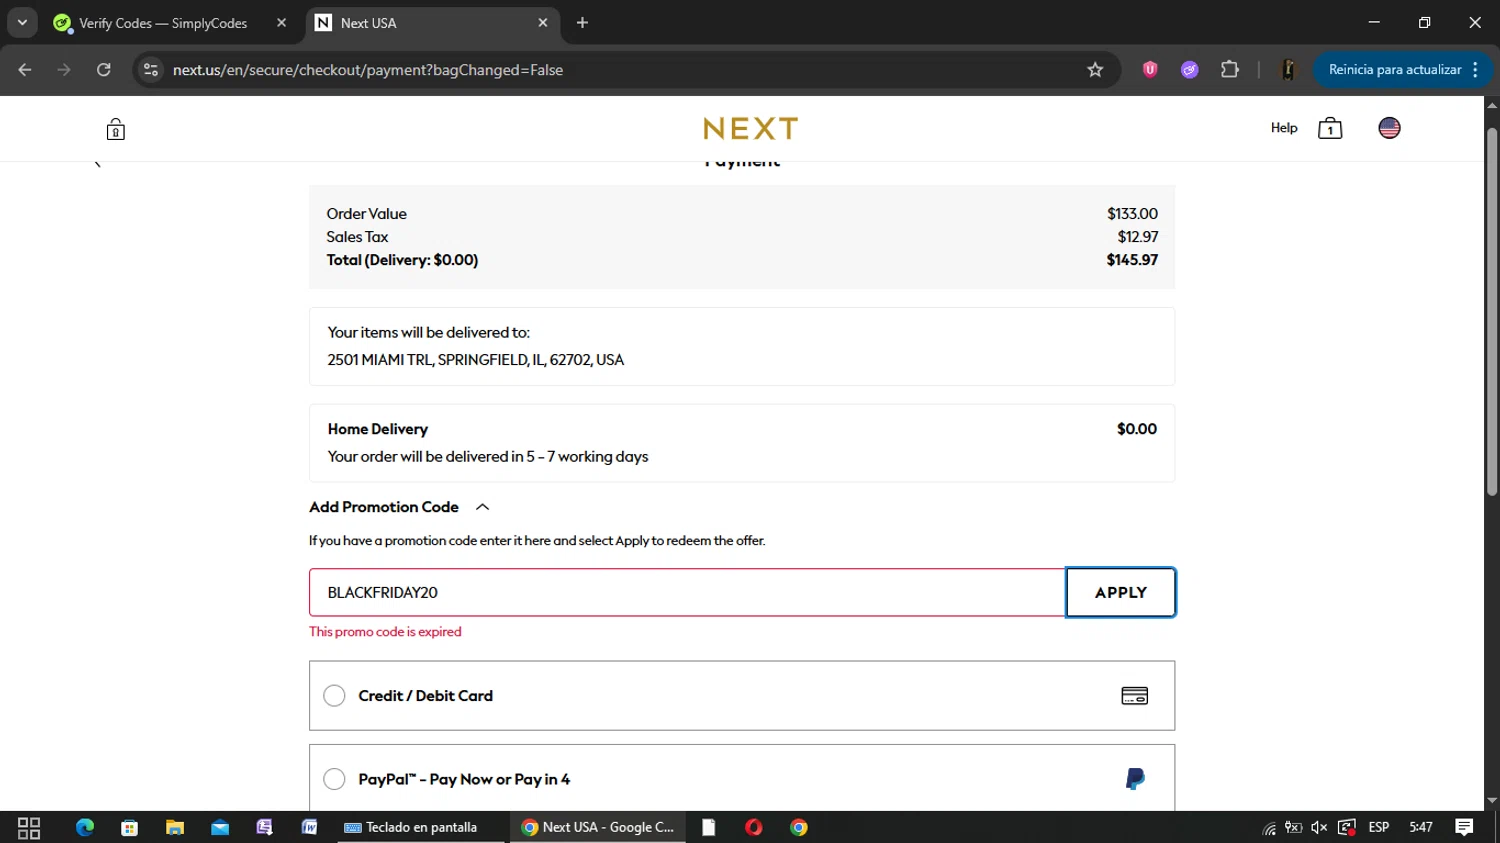Open the secure checkout lock bag icon
1500x843 pixels.
click(116, 129)
